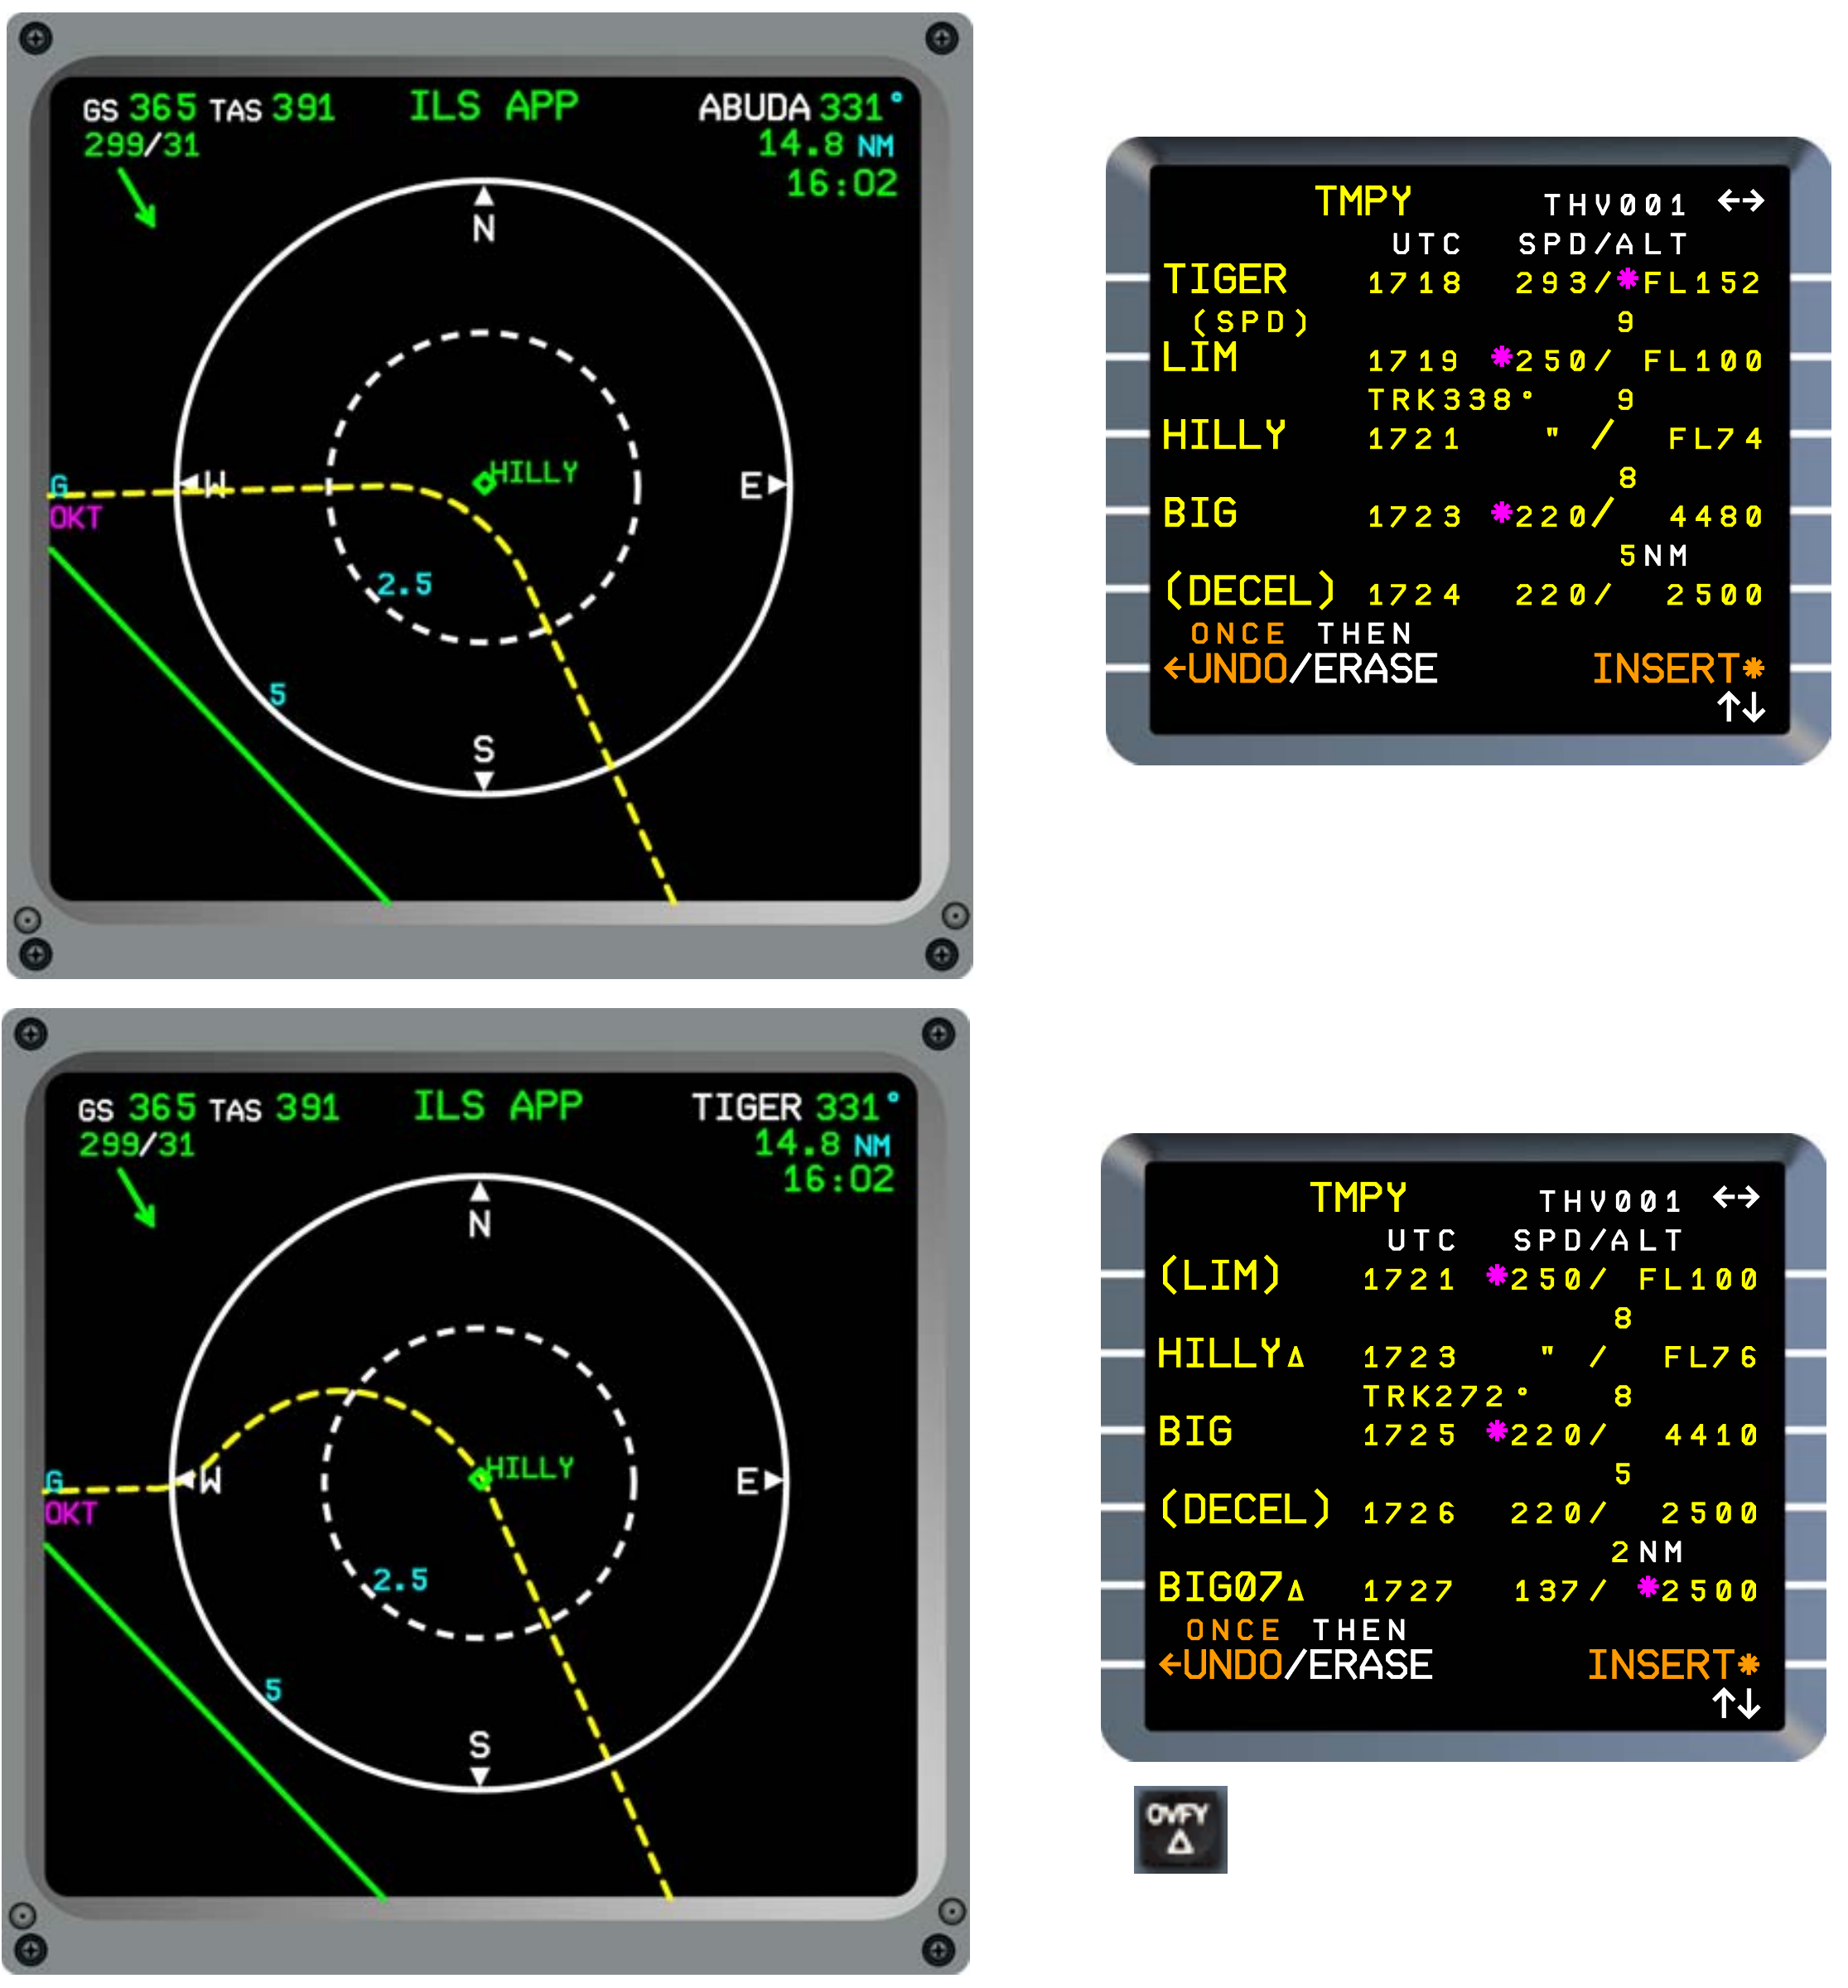Select the HILLY waypoint on upper MCDU

pos(1224,436)
